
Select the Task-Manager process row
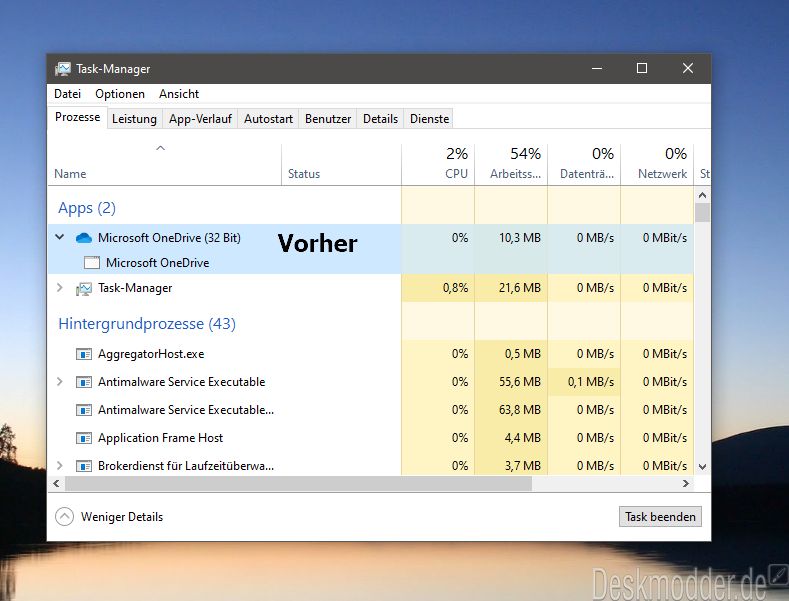pos(371,288)
